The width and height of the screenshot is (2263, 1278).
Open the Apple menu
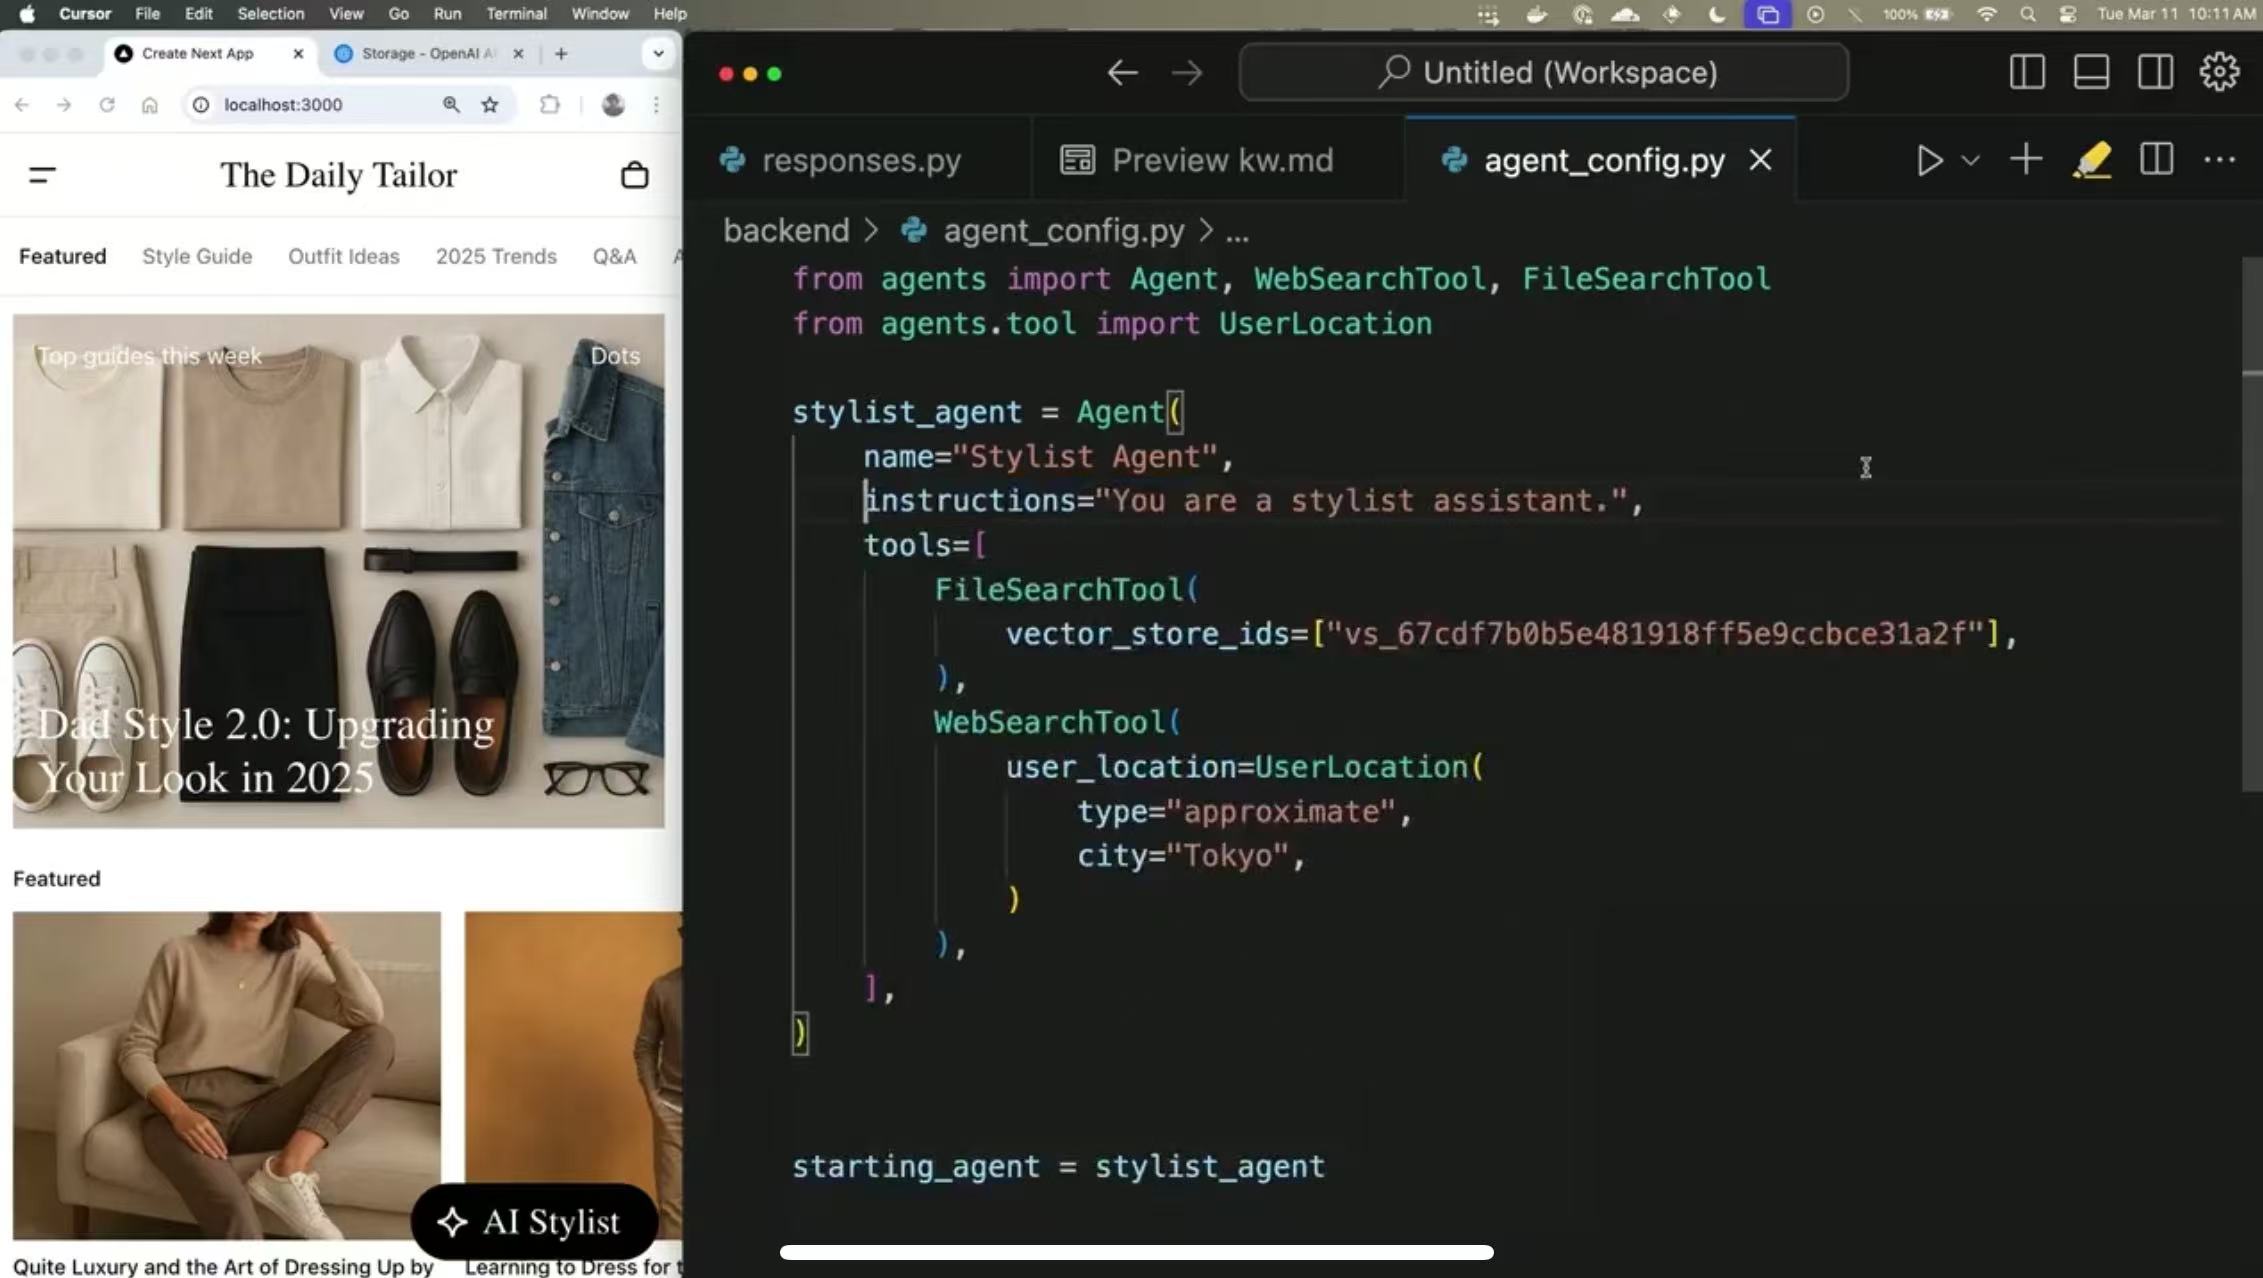point(27,14)
